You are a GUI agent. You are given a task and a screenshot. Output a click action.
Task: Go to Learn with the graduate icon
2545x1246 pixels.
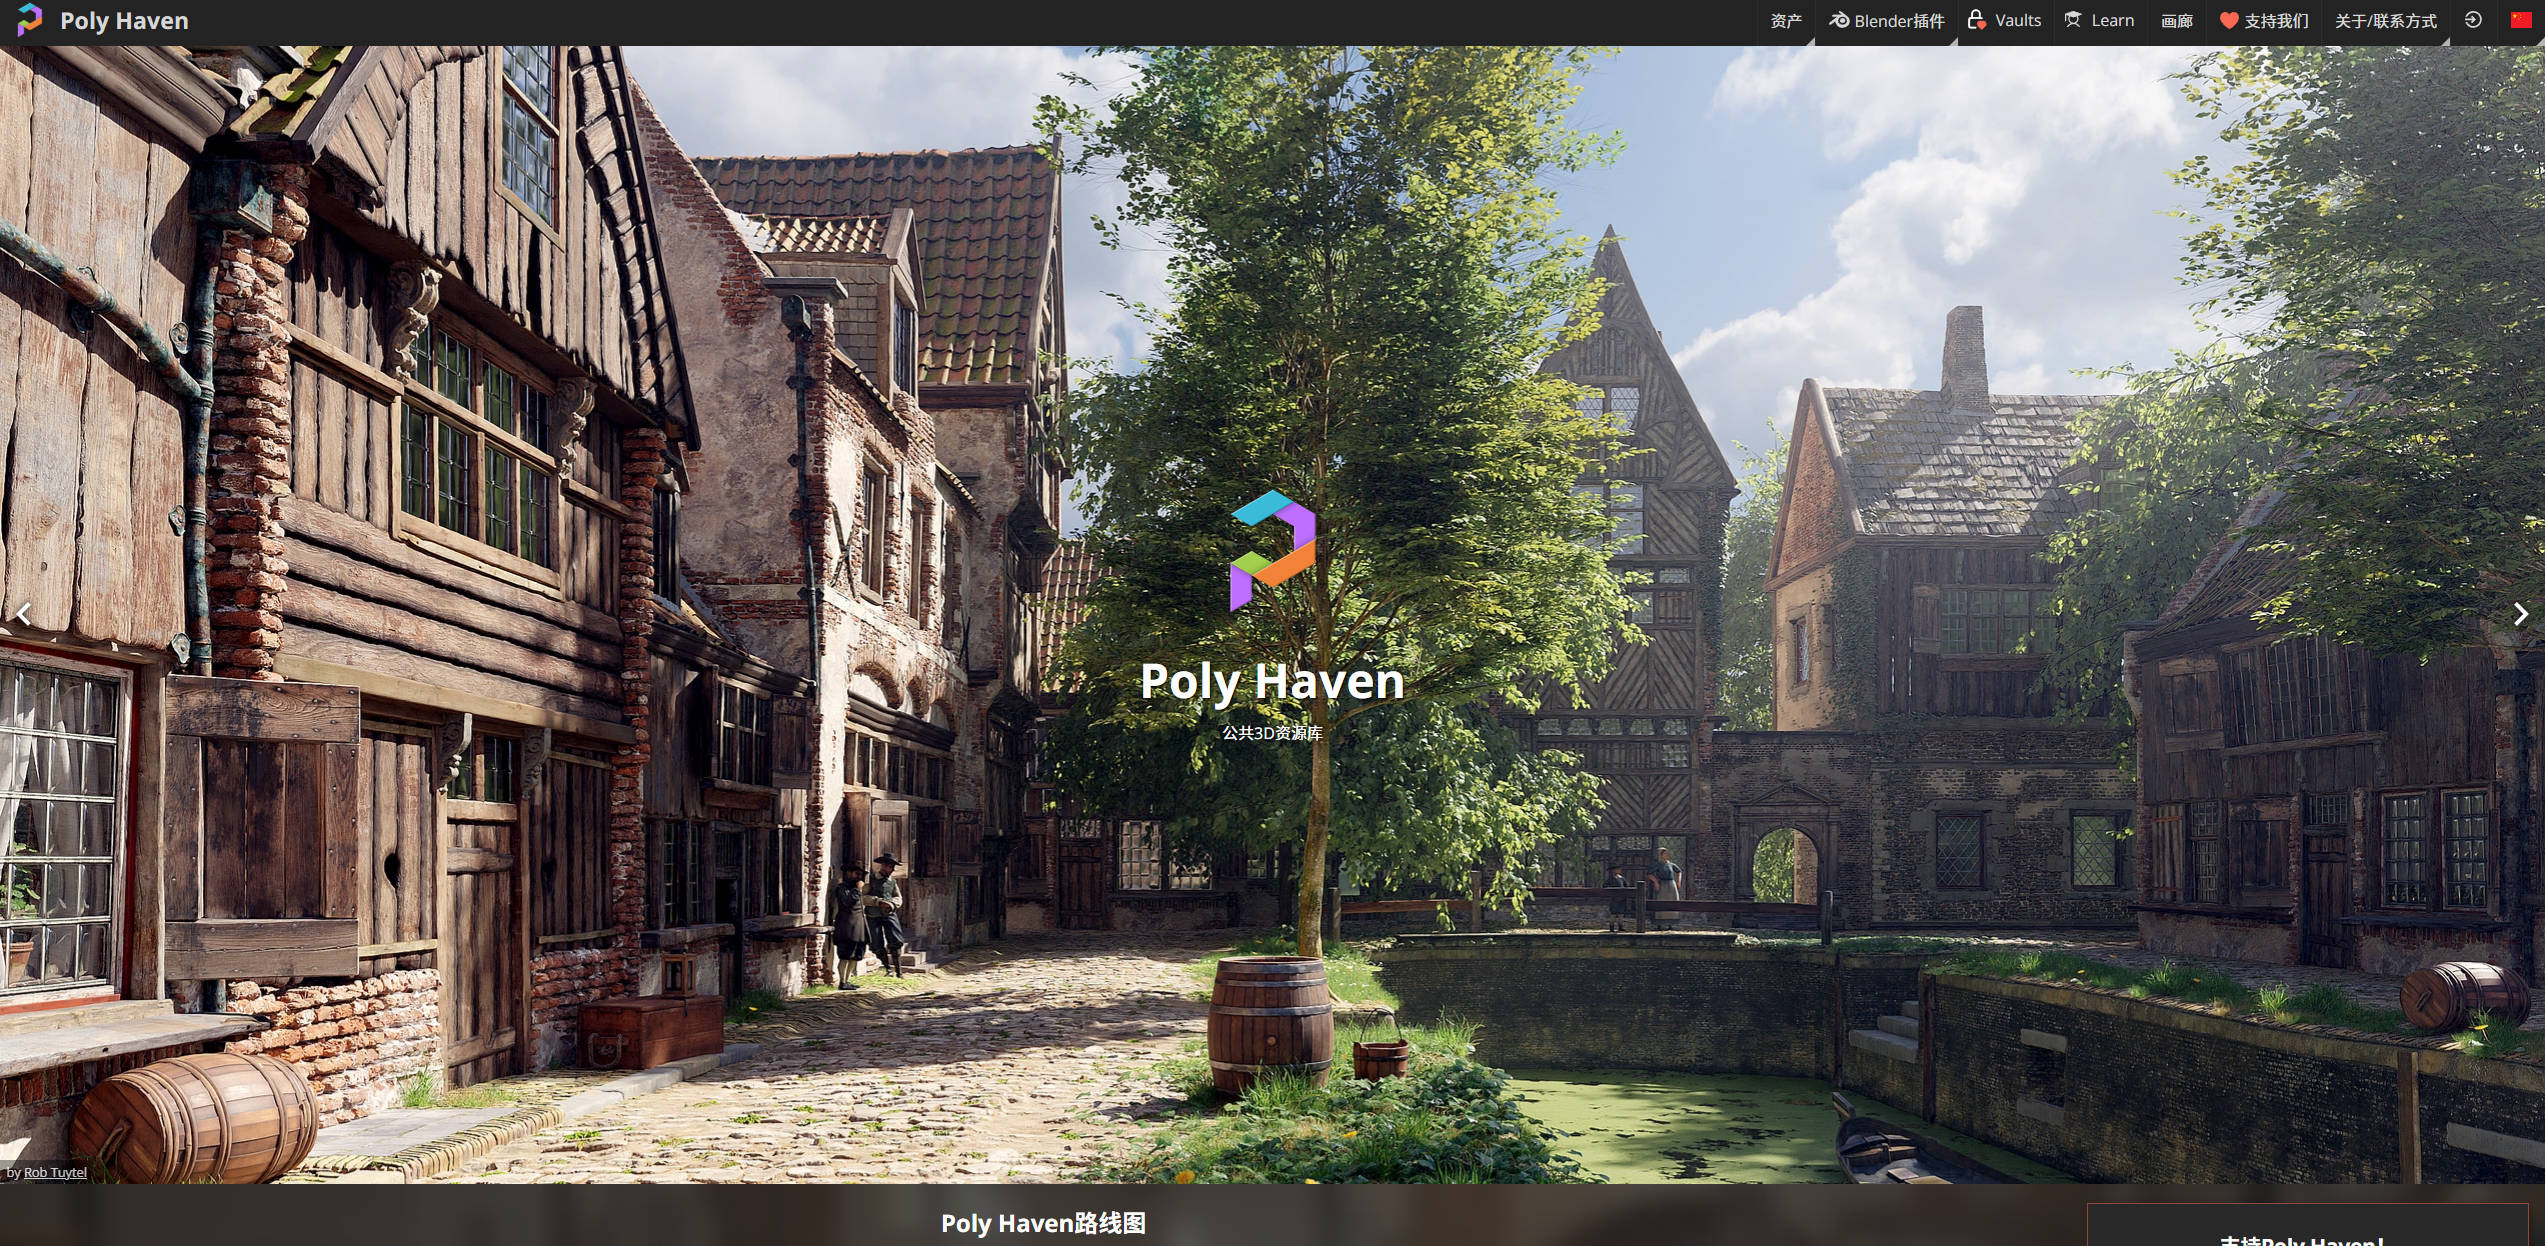pos(2100,21)
